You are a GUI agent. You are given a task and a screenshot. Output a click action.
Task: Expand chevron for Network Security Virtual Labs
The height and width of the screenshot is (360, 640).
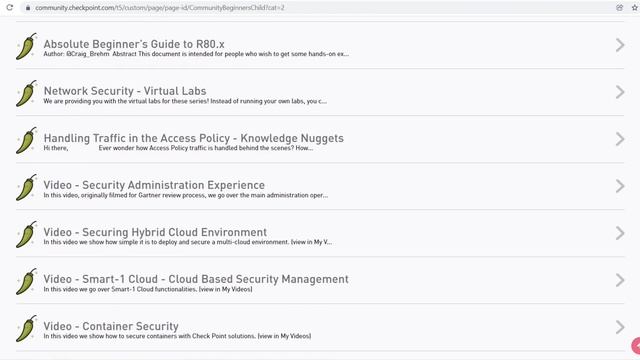coord(620,92)
